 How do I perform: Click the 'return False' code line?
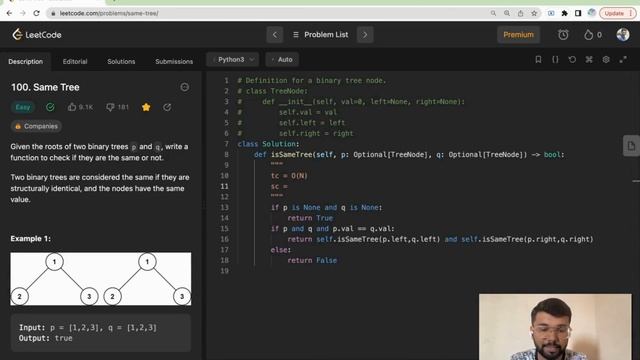(x=312, y=260)
